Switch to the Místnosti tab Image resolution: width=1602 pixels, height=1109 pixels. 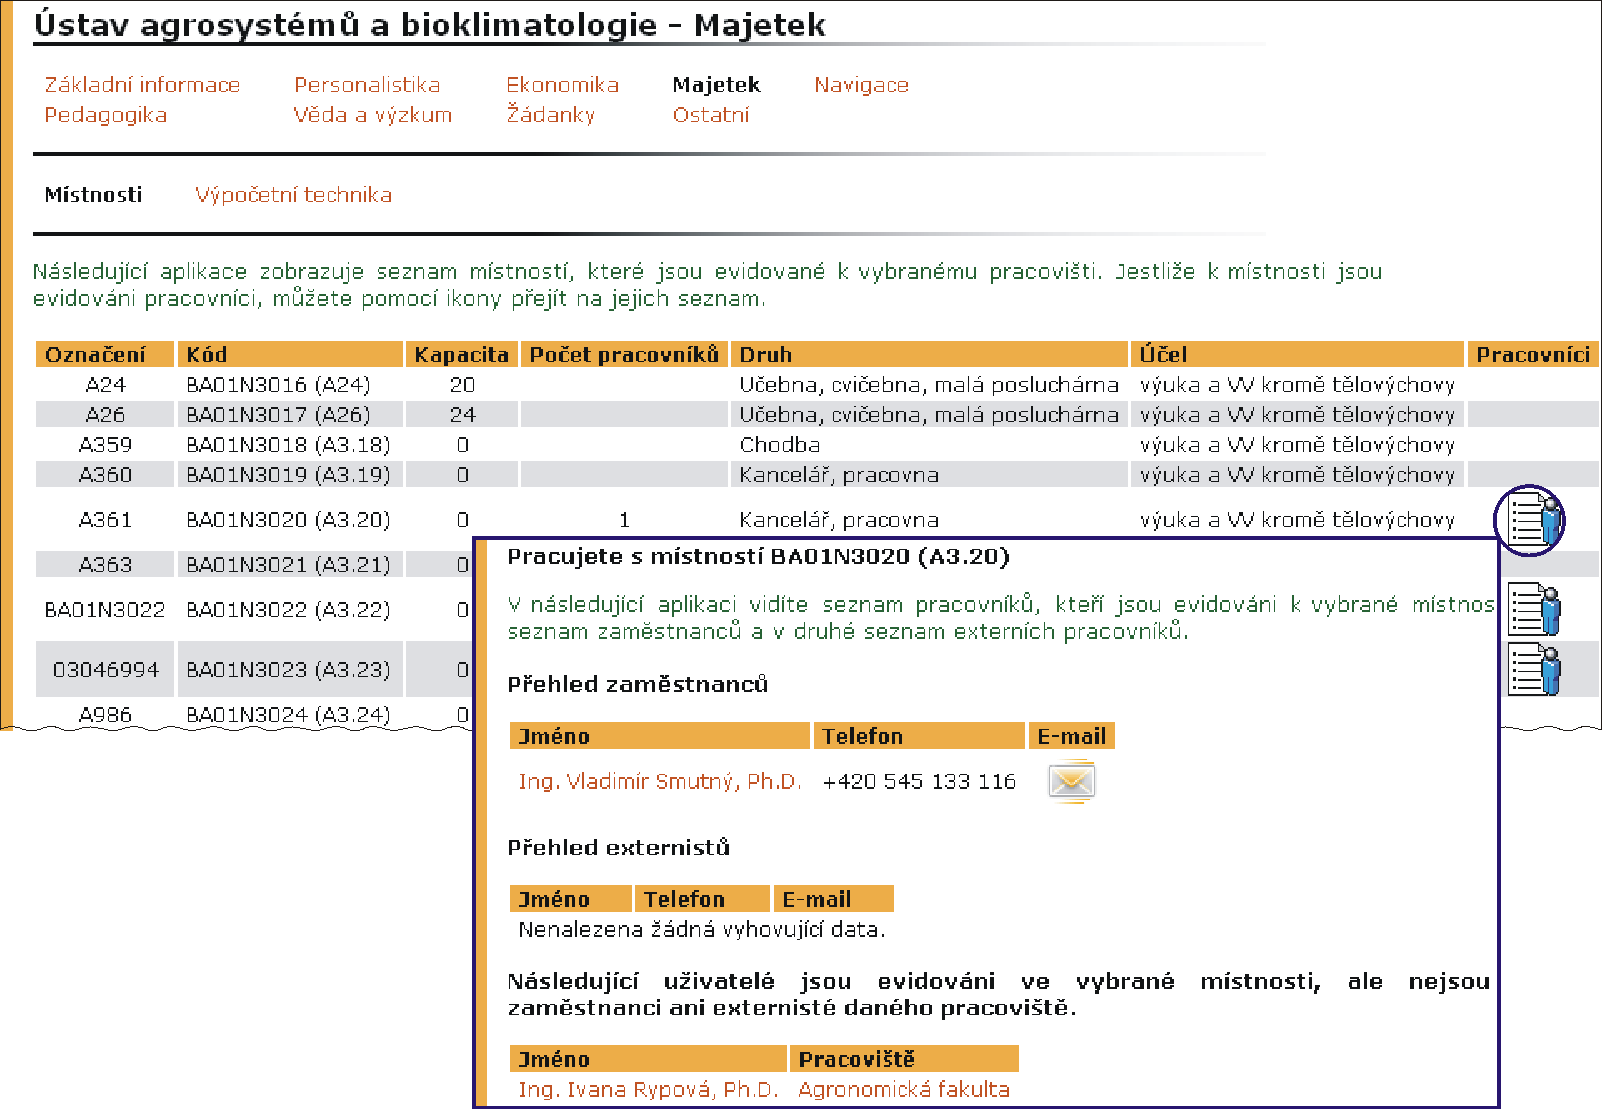point(93,195)
